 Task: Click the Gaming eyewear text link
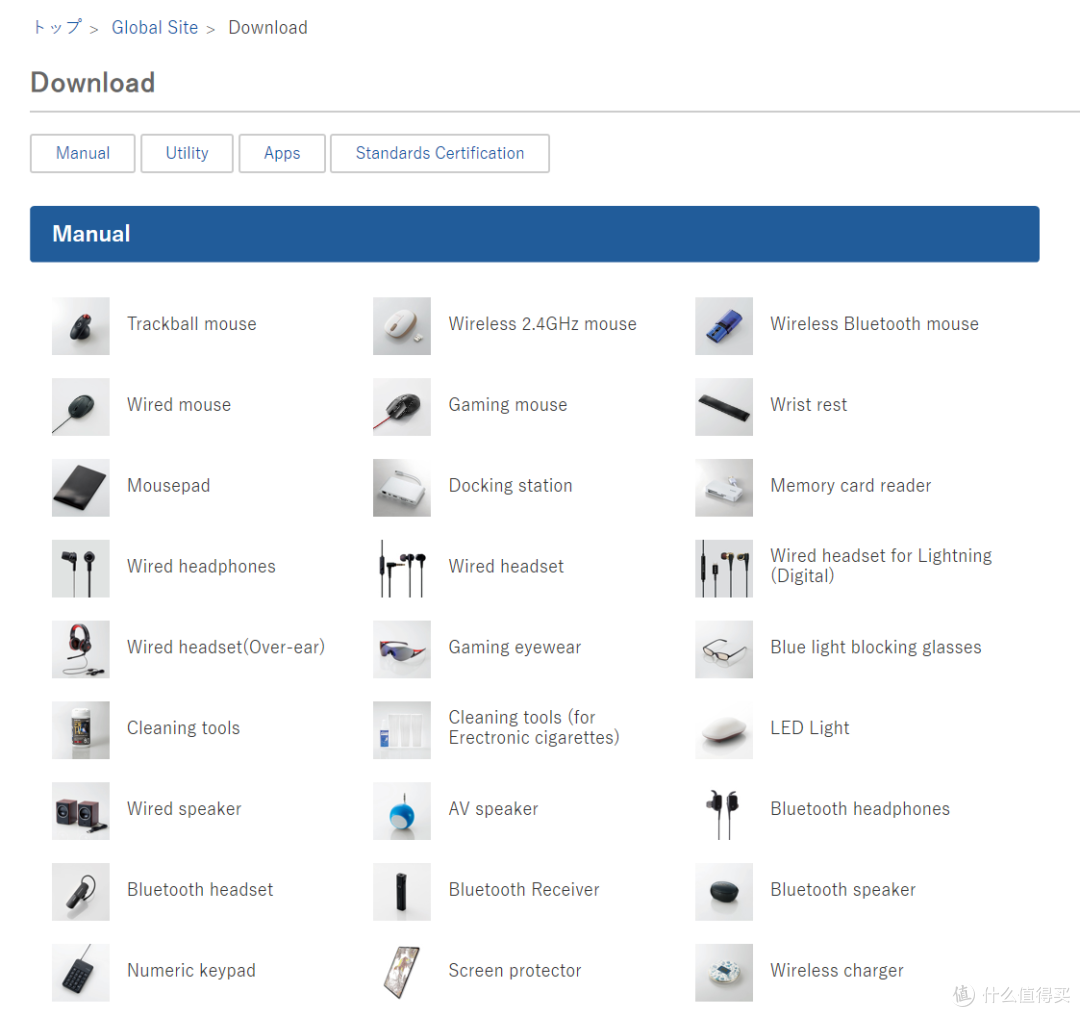coord(515,647)
